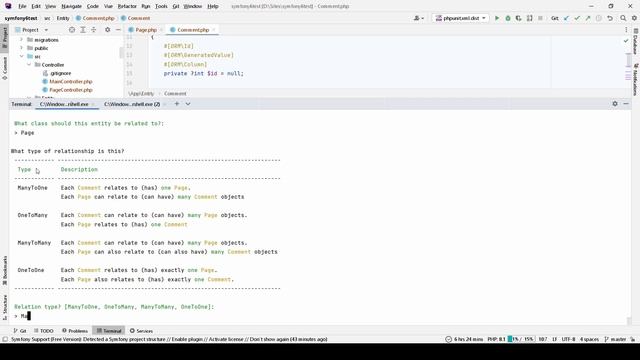
Task: Click the green Debug bug icon
Action: pos(508,18)
